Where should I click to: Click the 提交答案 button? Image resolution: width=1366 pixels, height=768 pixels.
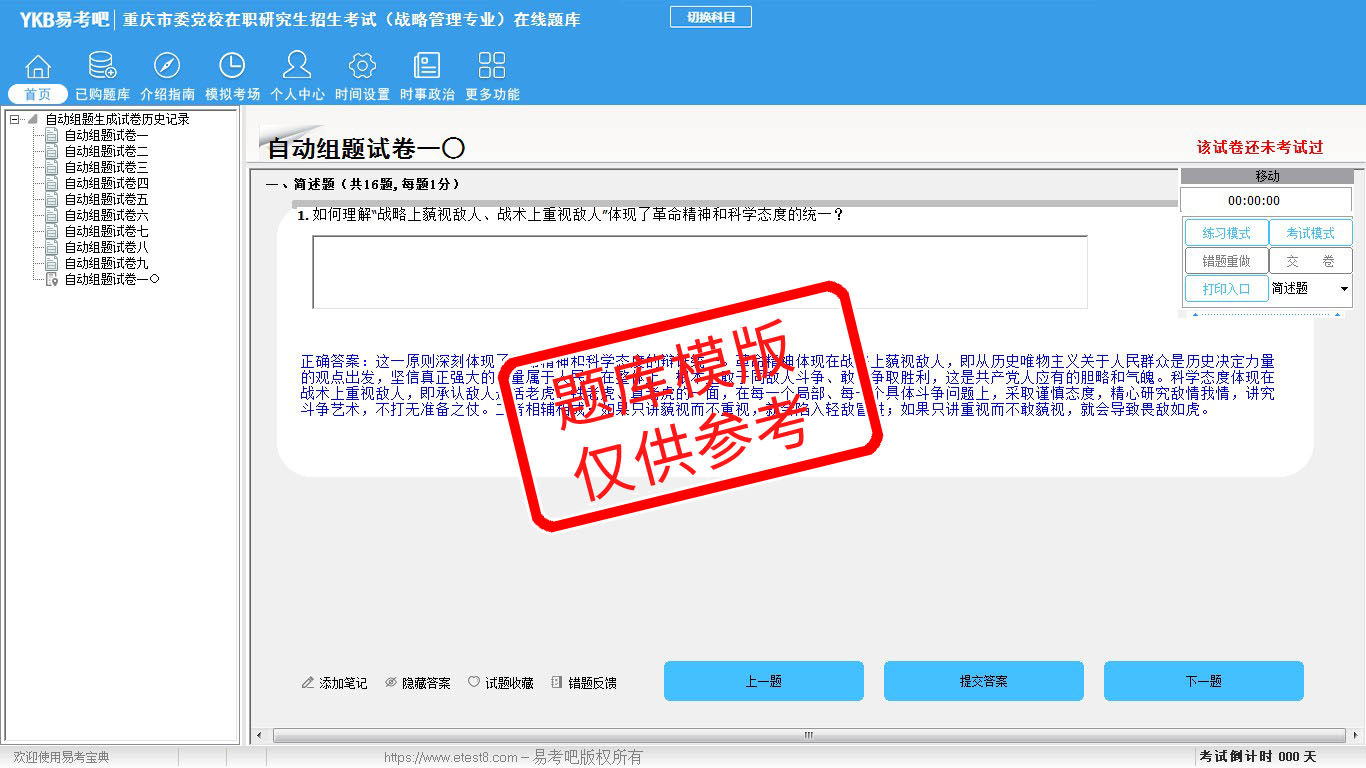[983, 681]
